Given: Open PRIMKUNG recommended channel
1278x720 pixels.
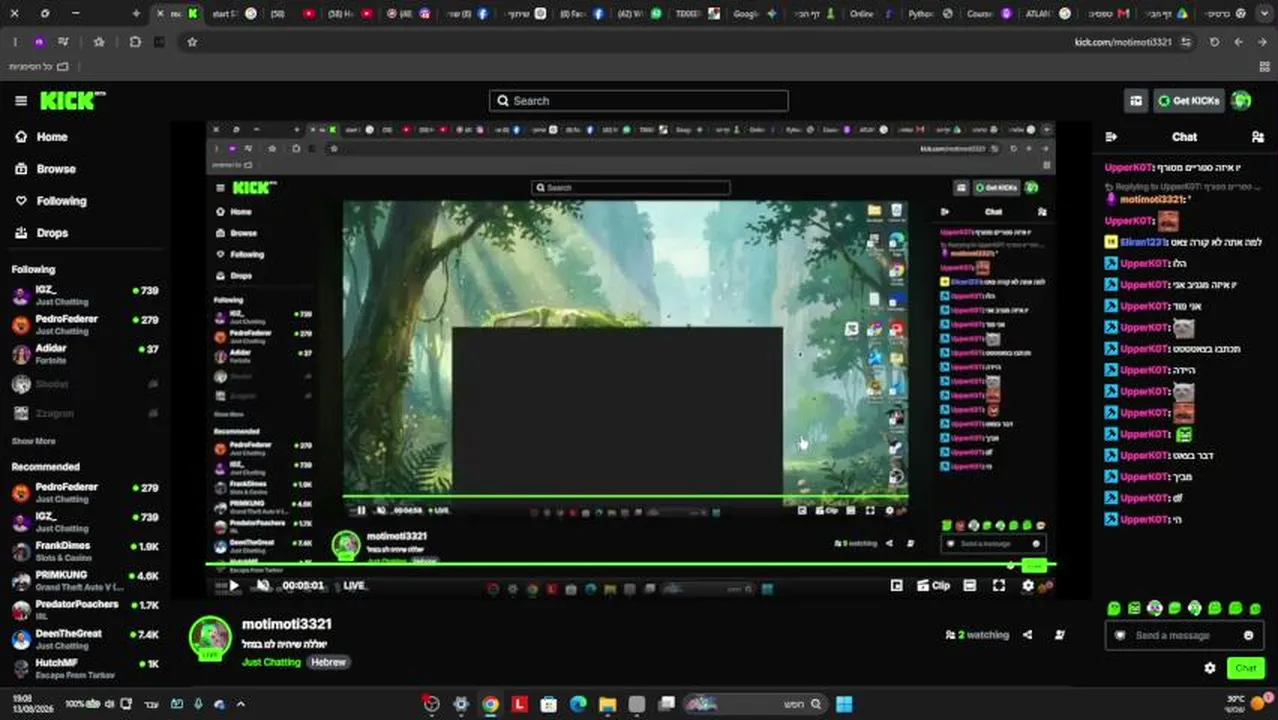Looking at the screenshot, I should 85,580.
